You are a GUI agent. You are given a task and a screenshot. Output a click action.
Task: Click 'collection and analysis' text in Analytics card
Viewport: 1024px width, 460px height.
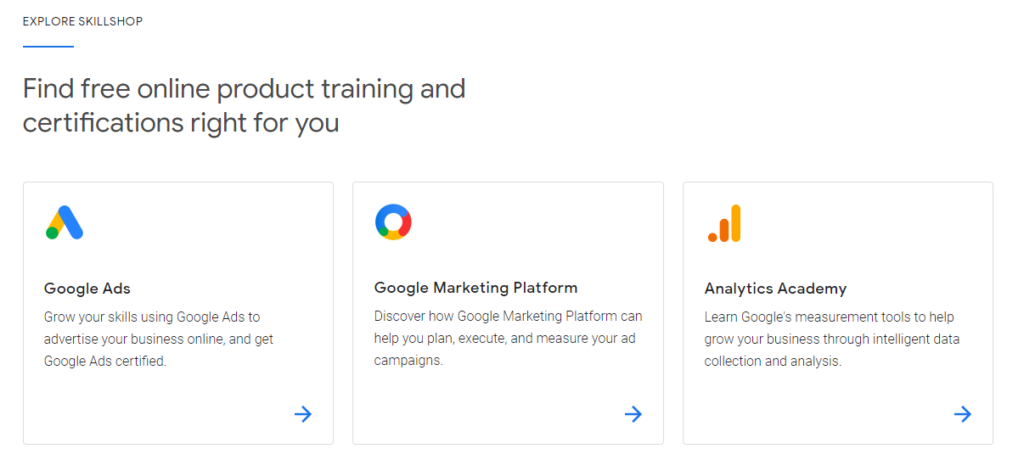coord(773,361)
